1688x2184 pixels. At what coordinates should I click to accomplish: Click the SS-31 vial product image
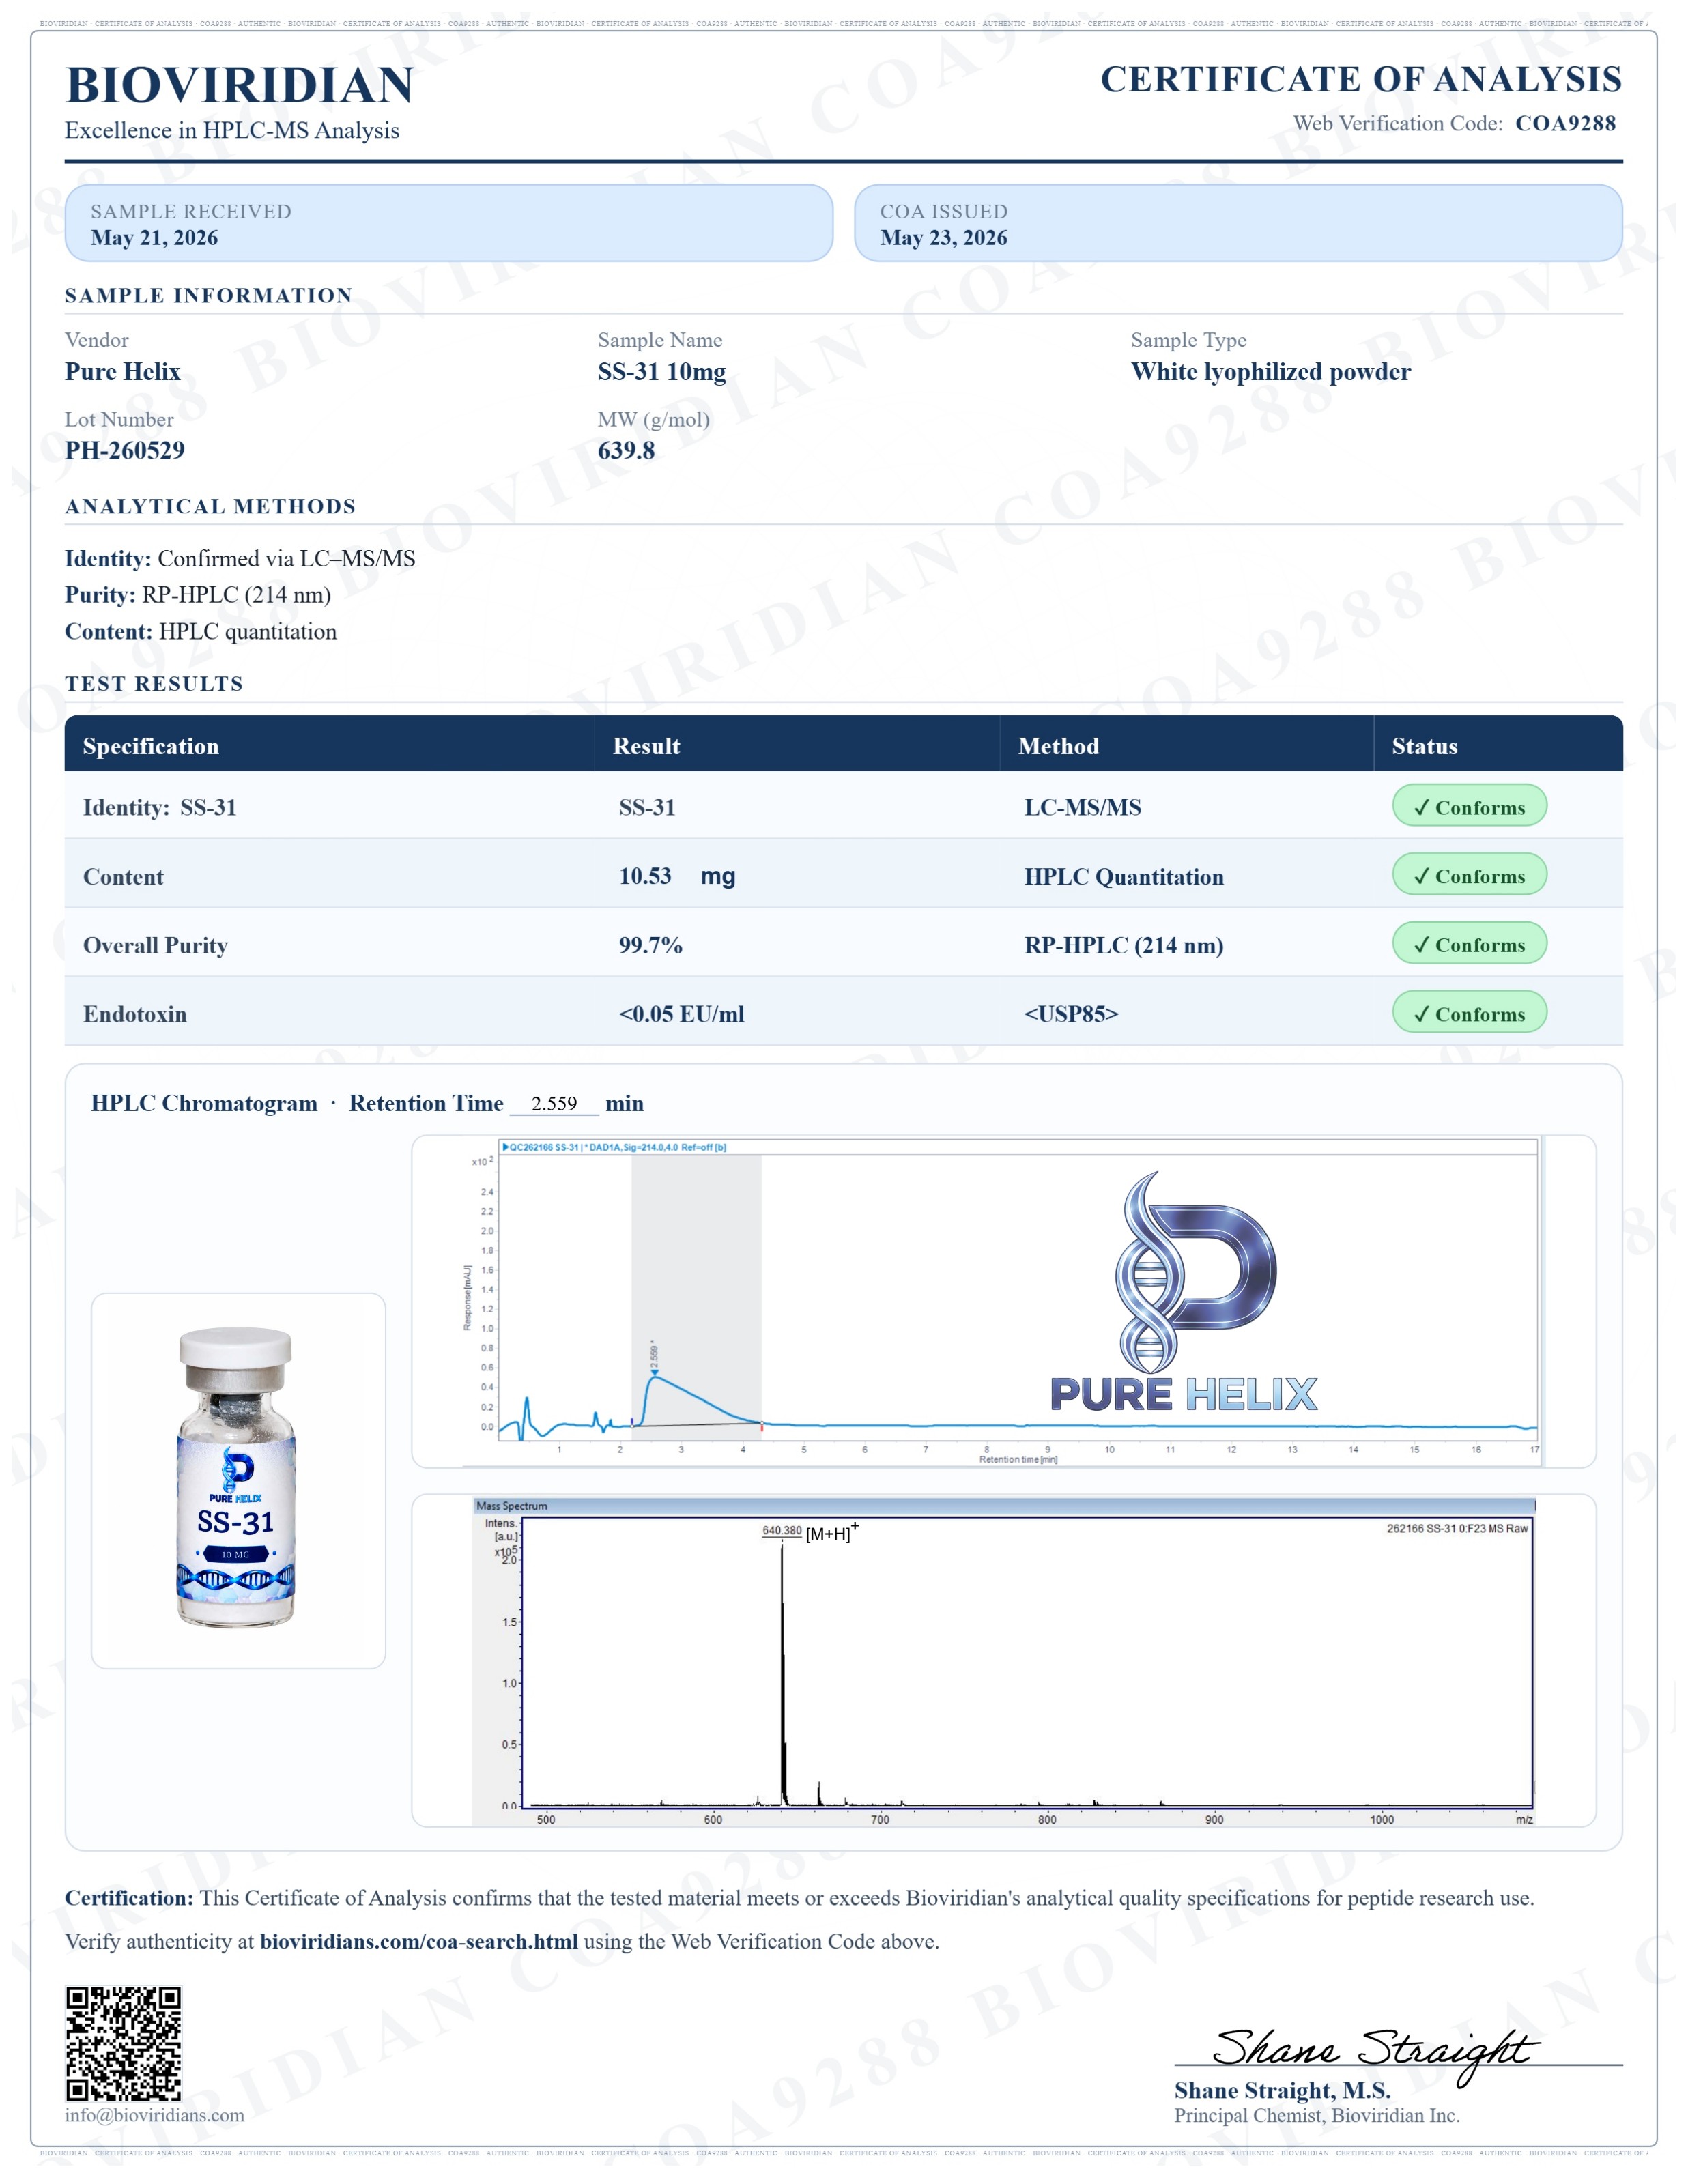pyautogui.click(x=237, y=1479)
